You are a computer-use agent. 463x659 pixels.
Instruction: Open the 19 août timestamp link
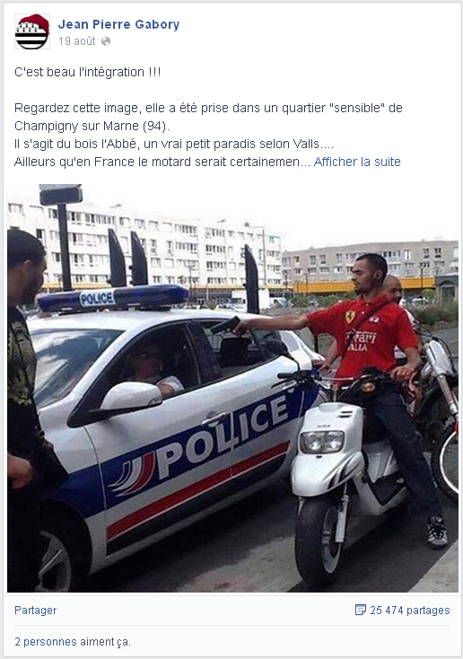[77, 41]
